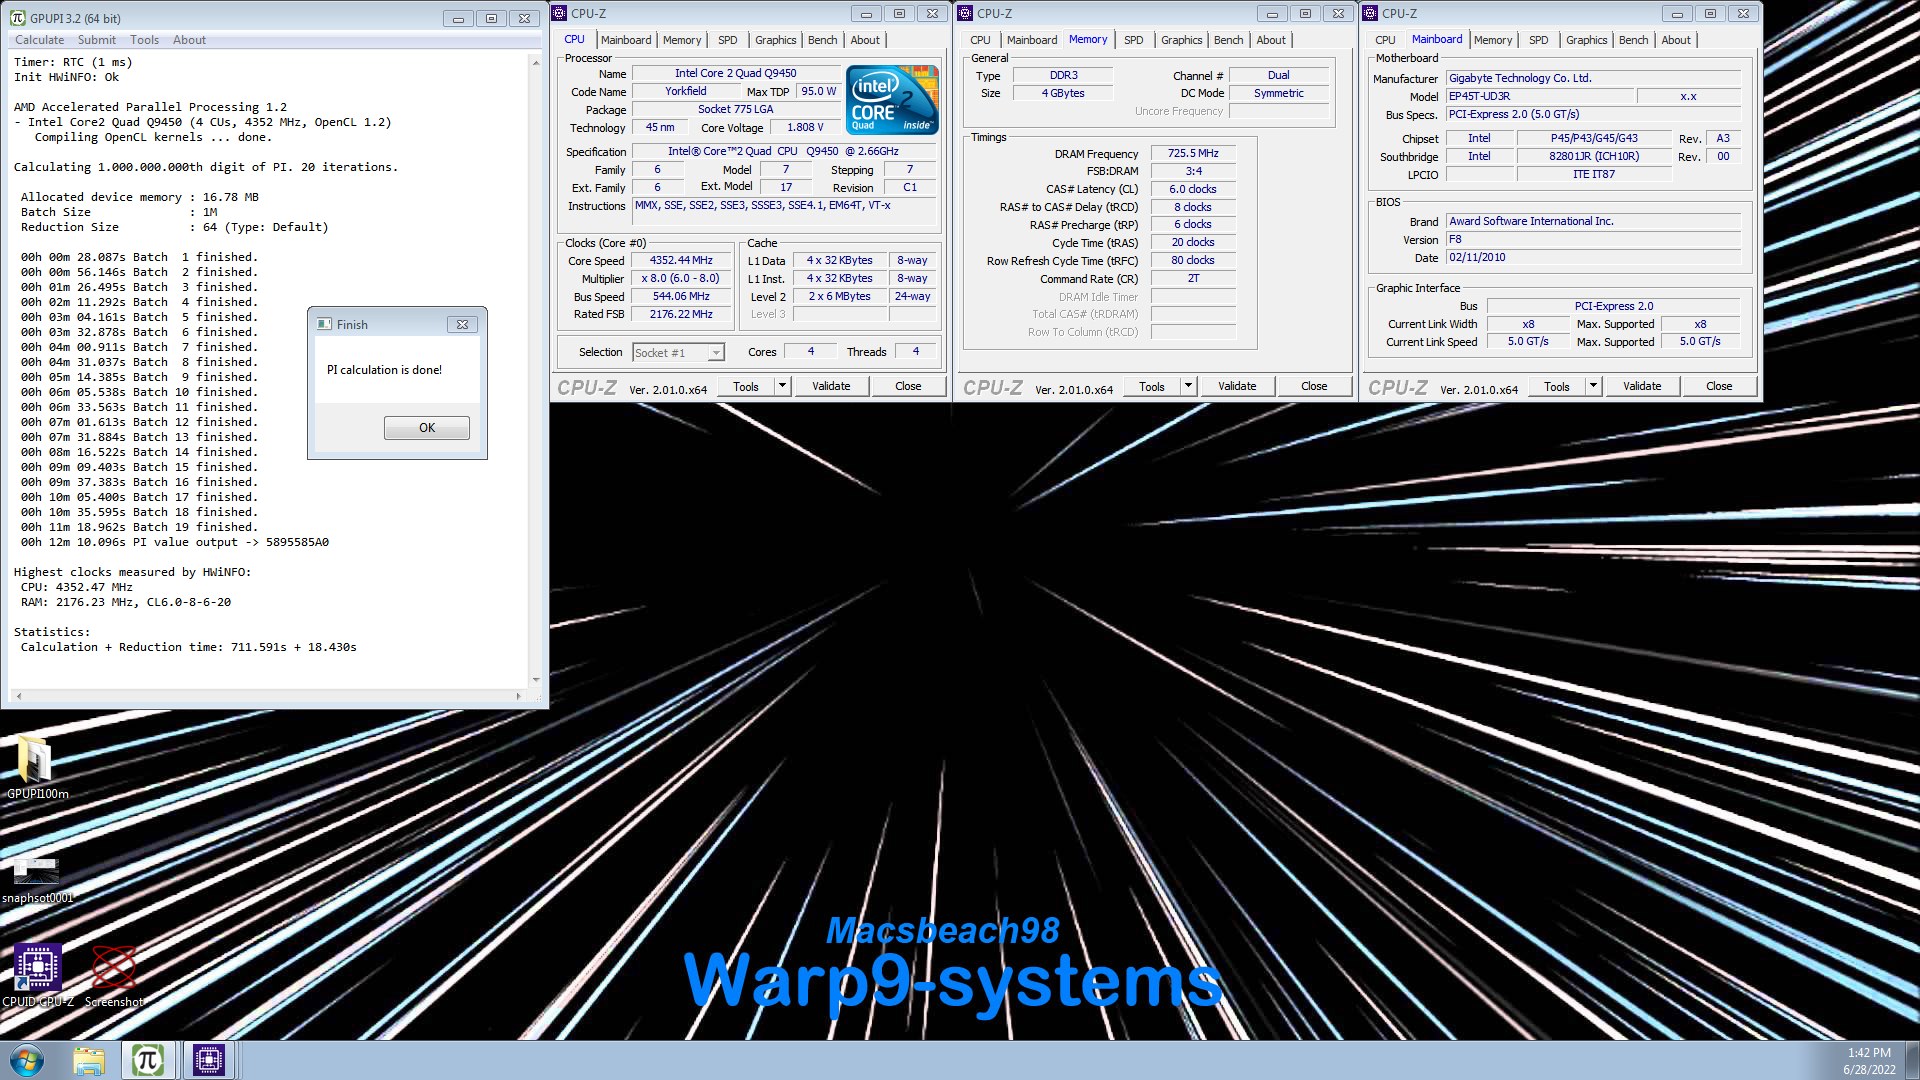Click GPUPI horizontal scrollbar left arrow
The image size is (1920, 1080).
(18, 696)
